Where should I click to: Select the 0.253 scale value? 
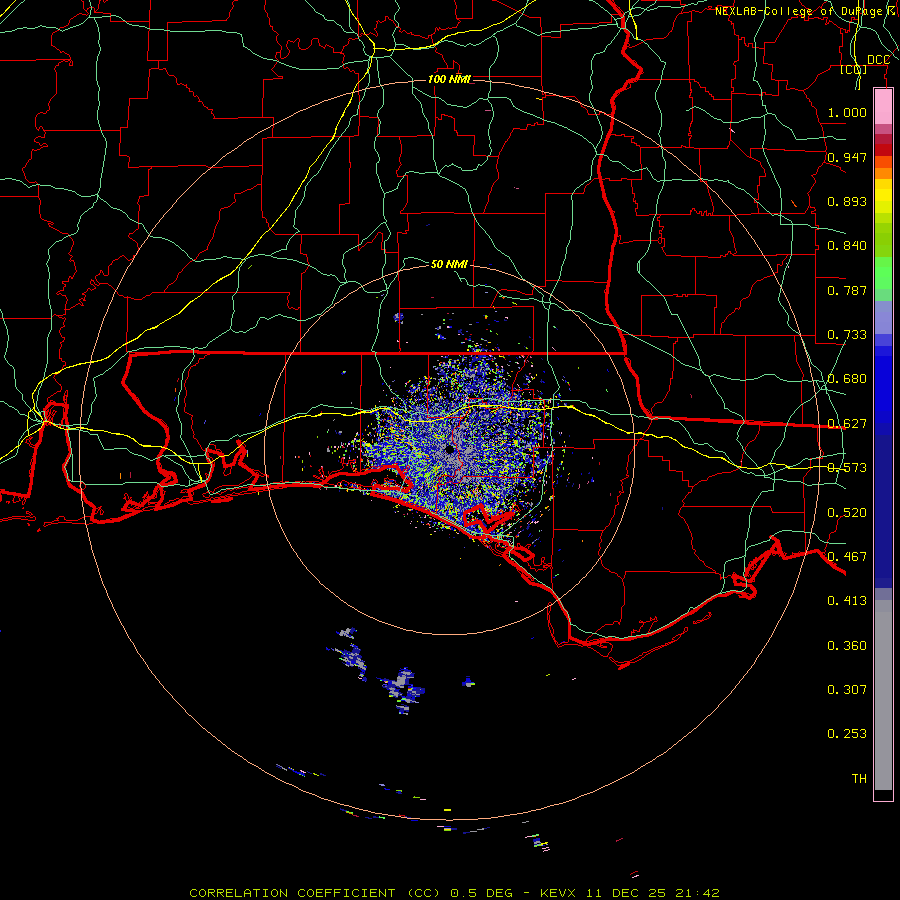(847, 734)
